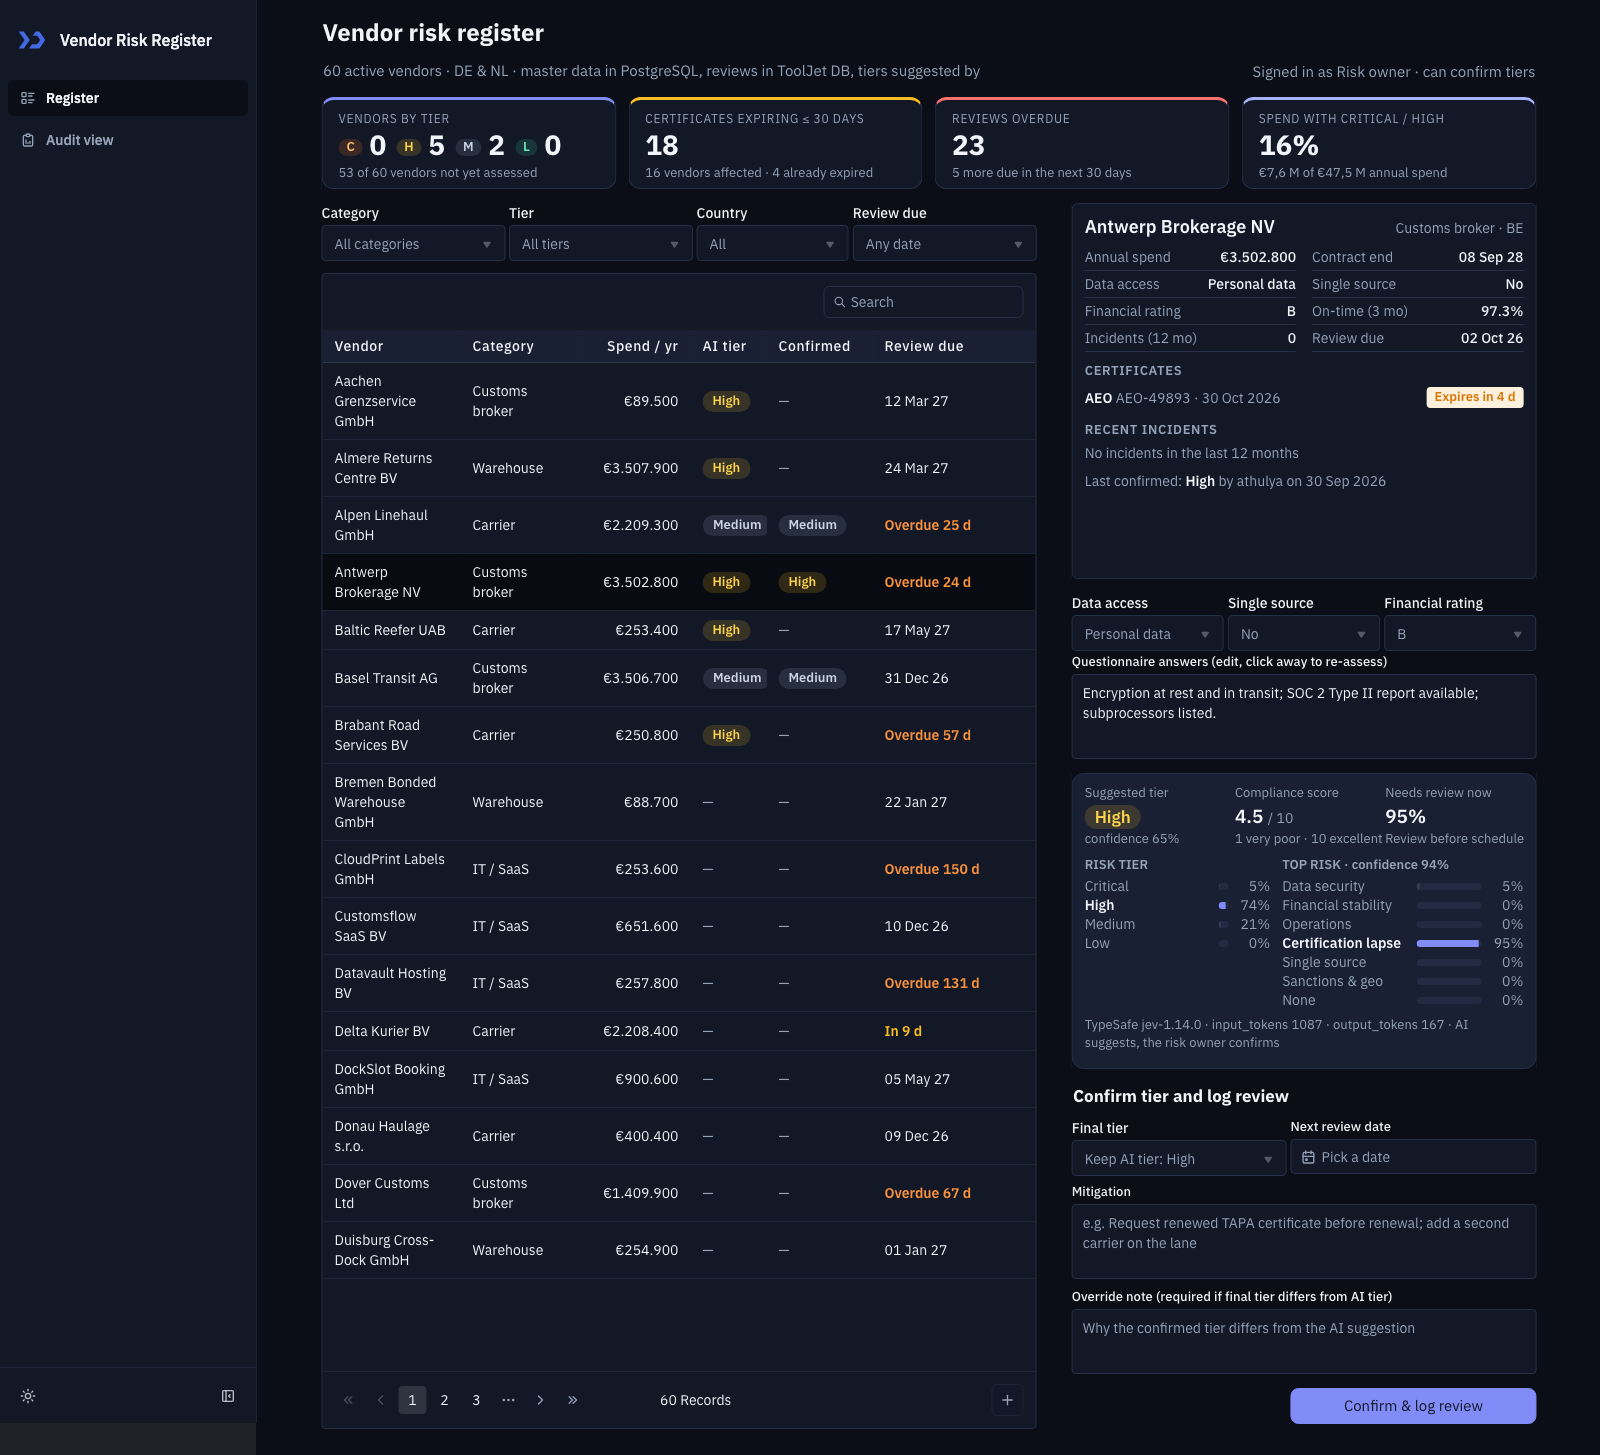Open the All categories dropdown

413,244
